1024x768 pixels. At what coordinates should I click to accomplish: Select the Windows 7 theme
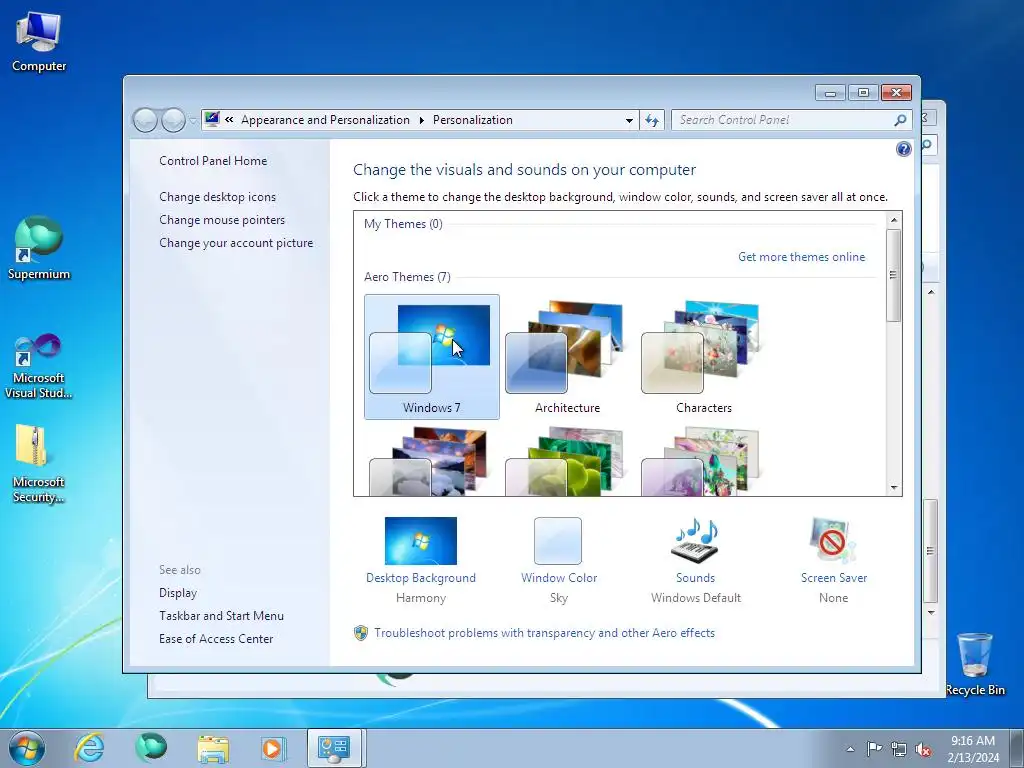432,357
